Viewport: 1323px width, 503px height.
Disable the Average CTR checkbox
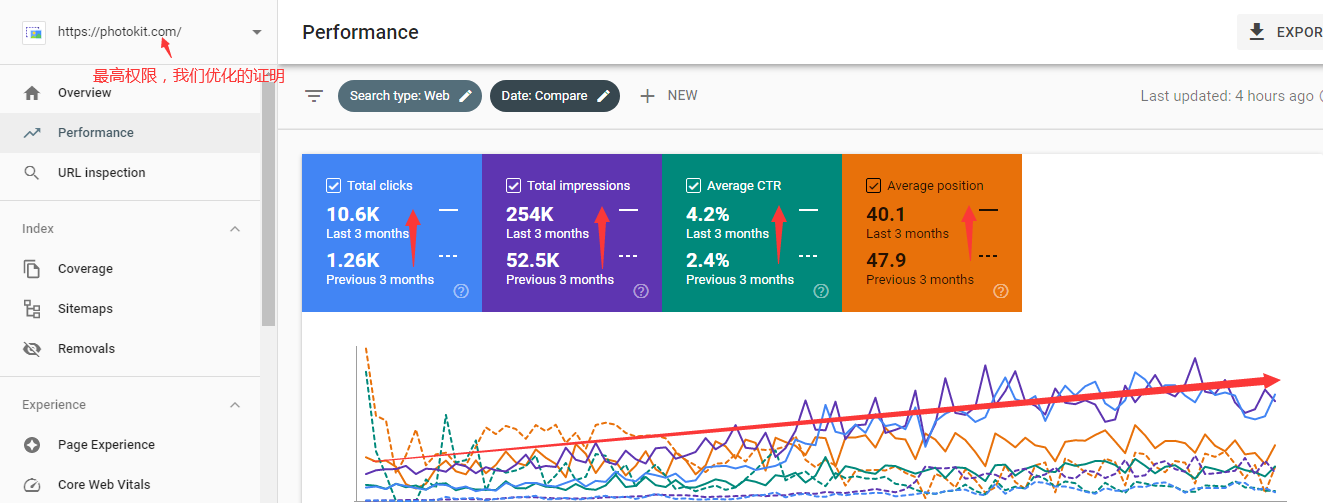click(x=694, y=185)
